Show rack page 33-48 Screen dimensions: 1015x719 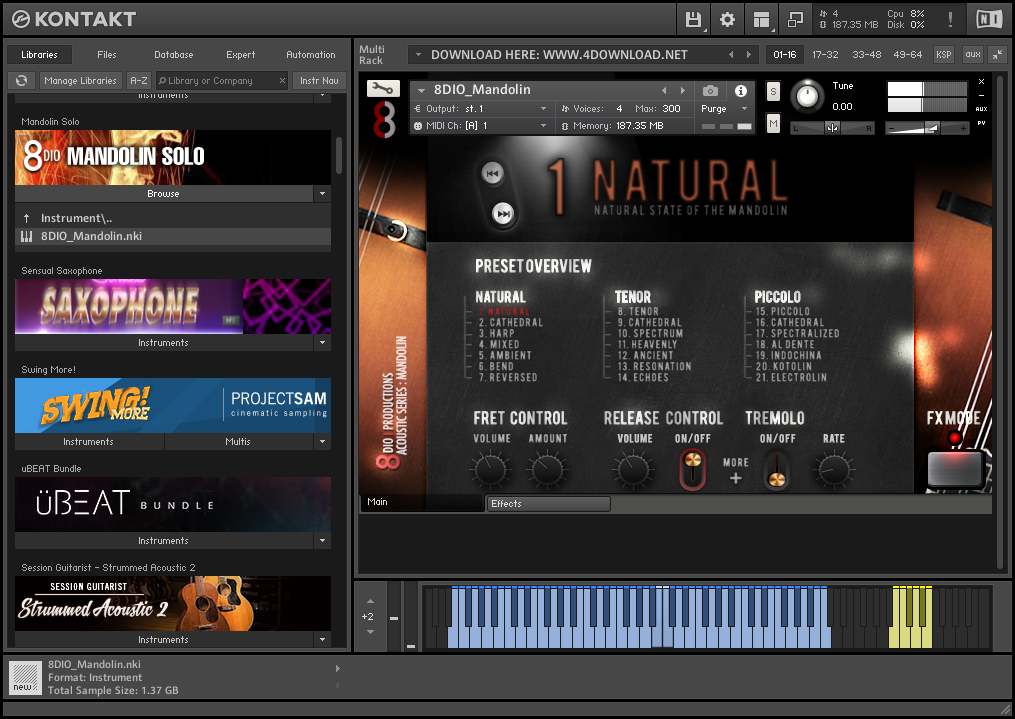click(866, 54)
